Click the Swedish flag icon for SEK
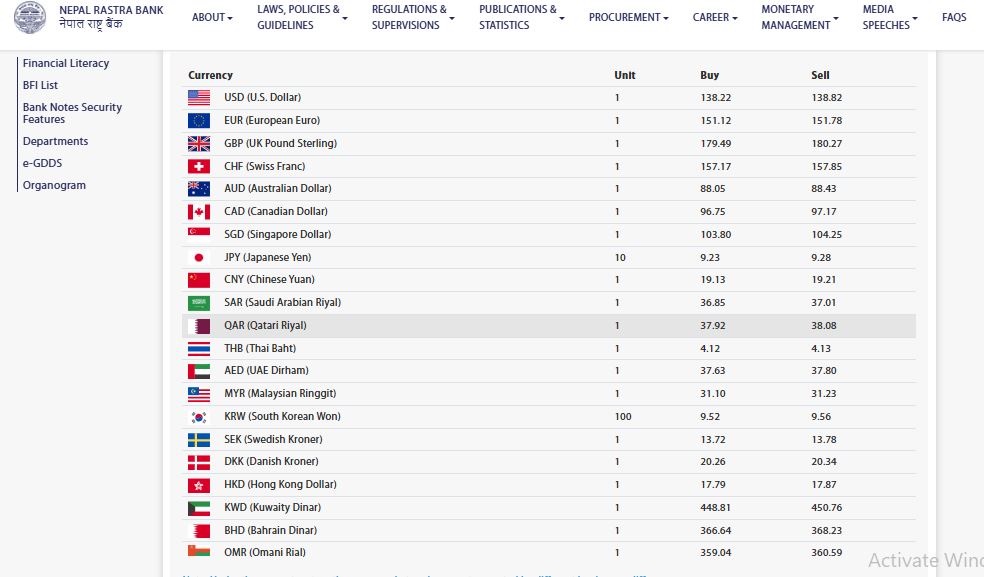 click(199, 439)
